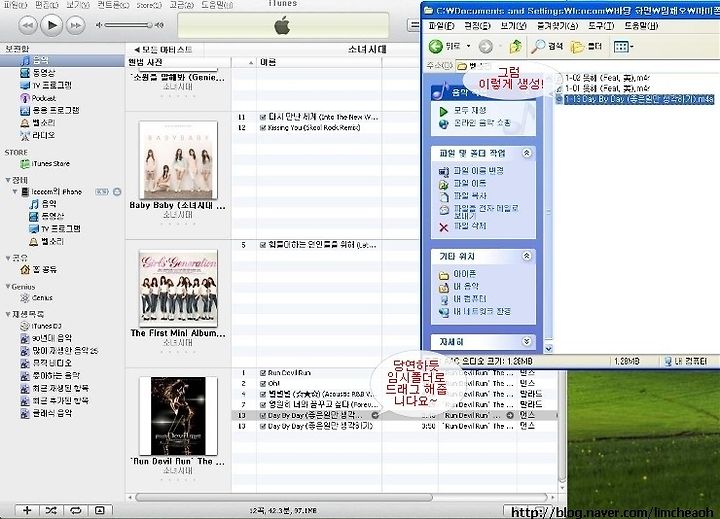Open TV 프로그램 under the iTunes library
Image resolution: width=720 pixels, height=519 pixels.
pyautogui.click(x=46, y=85)
